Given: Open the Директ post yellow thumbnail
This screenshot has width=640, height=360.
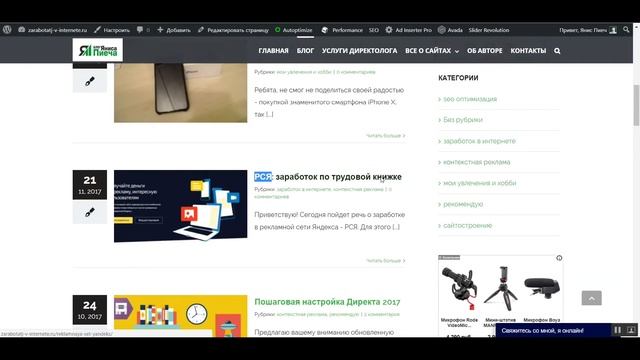Looking at the screenshot, I should [180, 316].
